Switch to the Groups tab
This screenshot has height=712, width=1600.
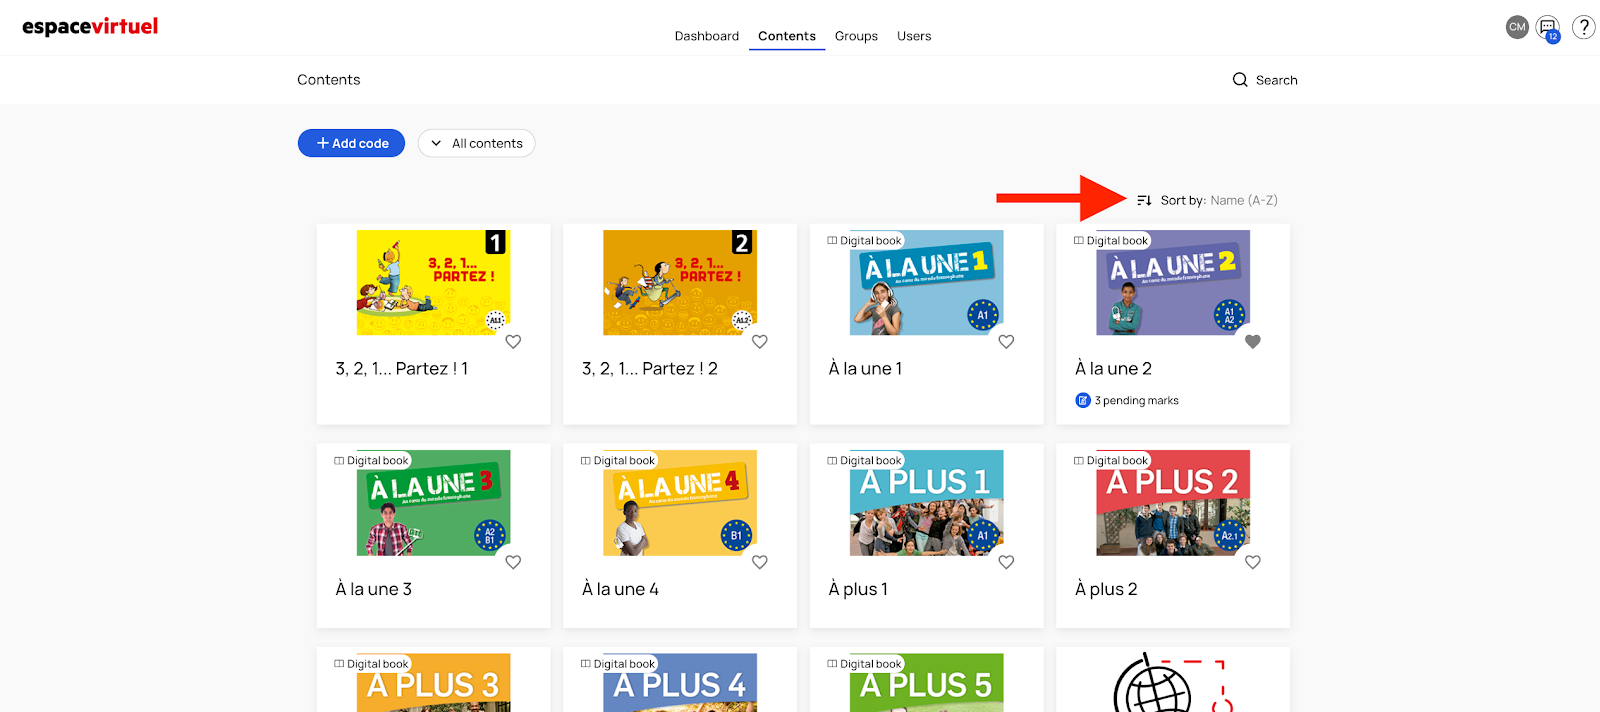pyautogui.click(x=856, y=36)
